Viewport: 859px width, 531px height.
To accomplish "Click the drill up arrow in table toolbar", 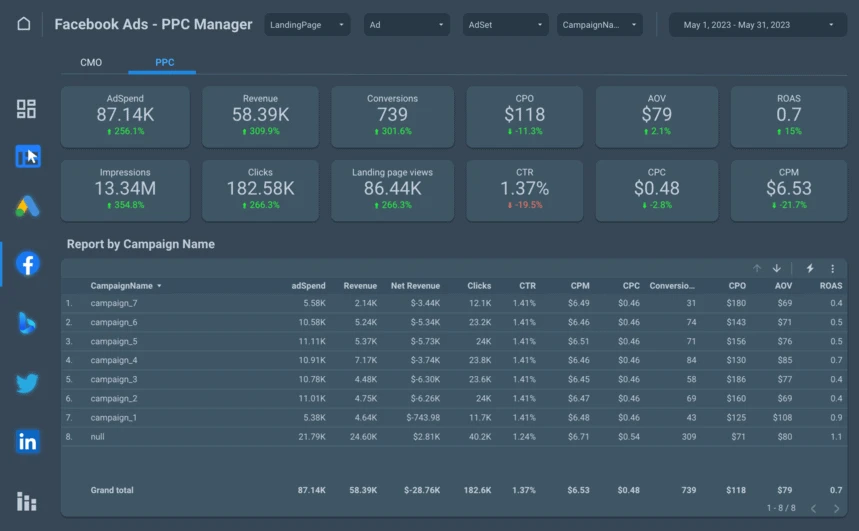I will click(757, 269).
